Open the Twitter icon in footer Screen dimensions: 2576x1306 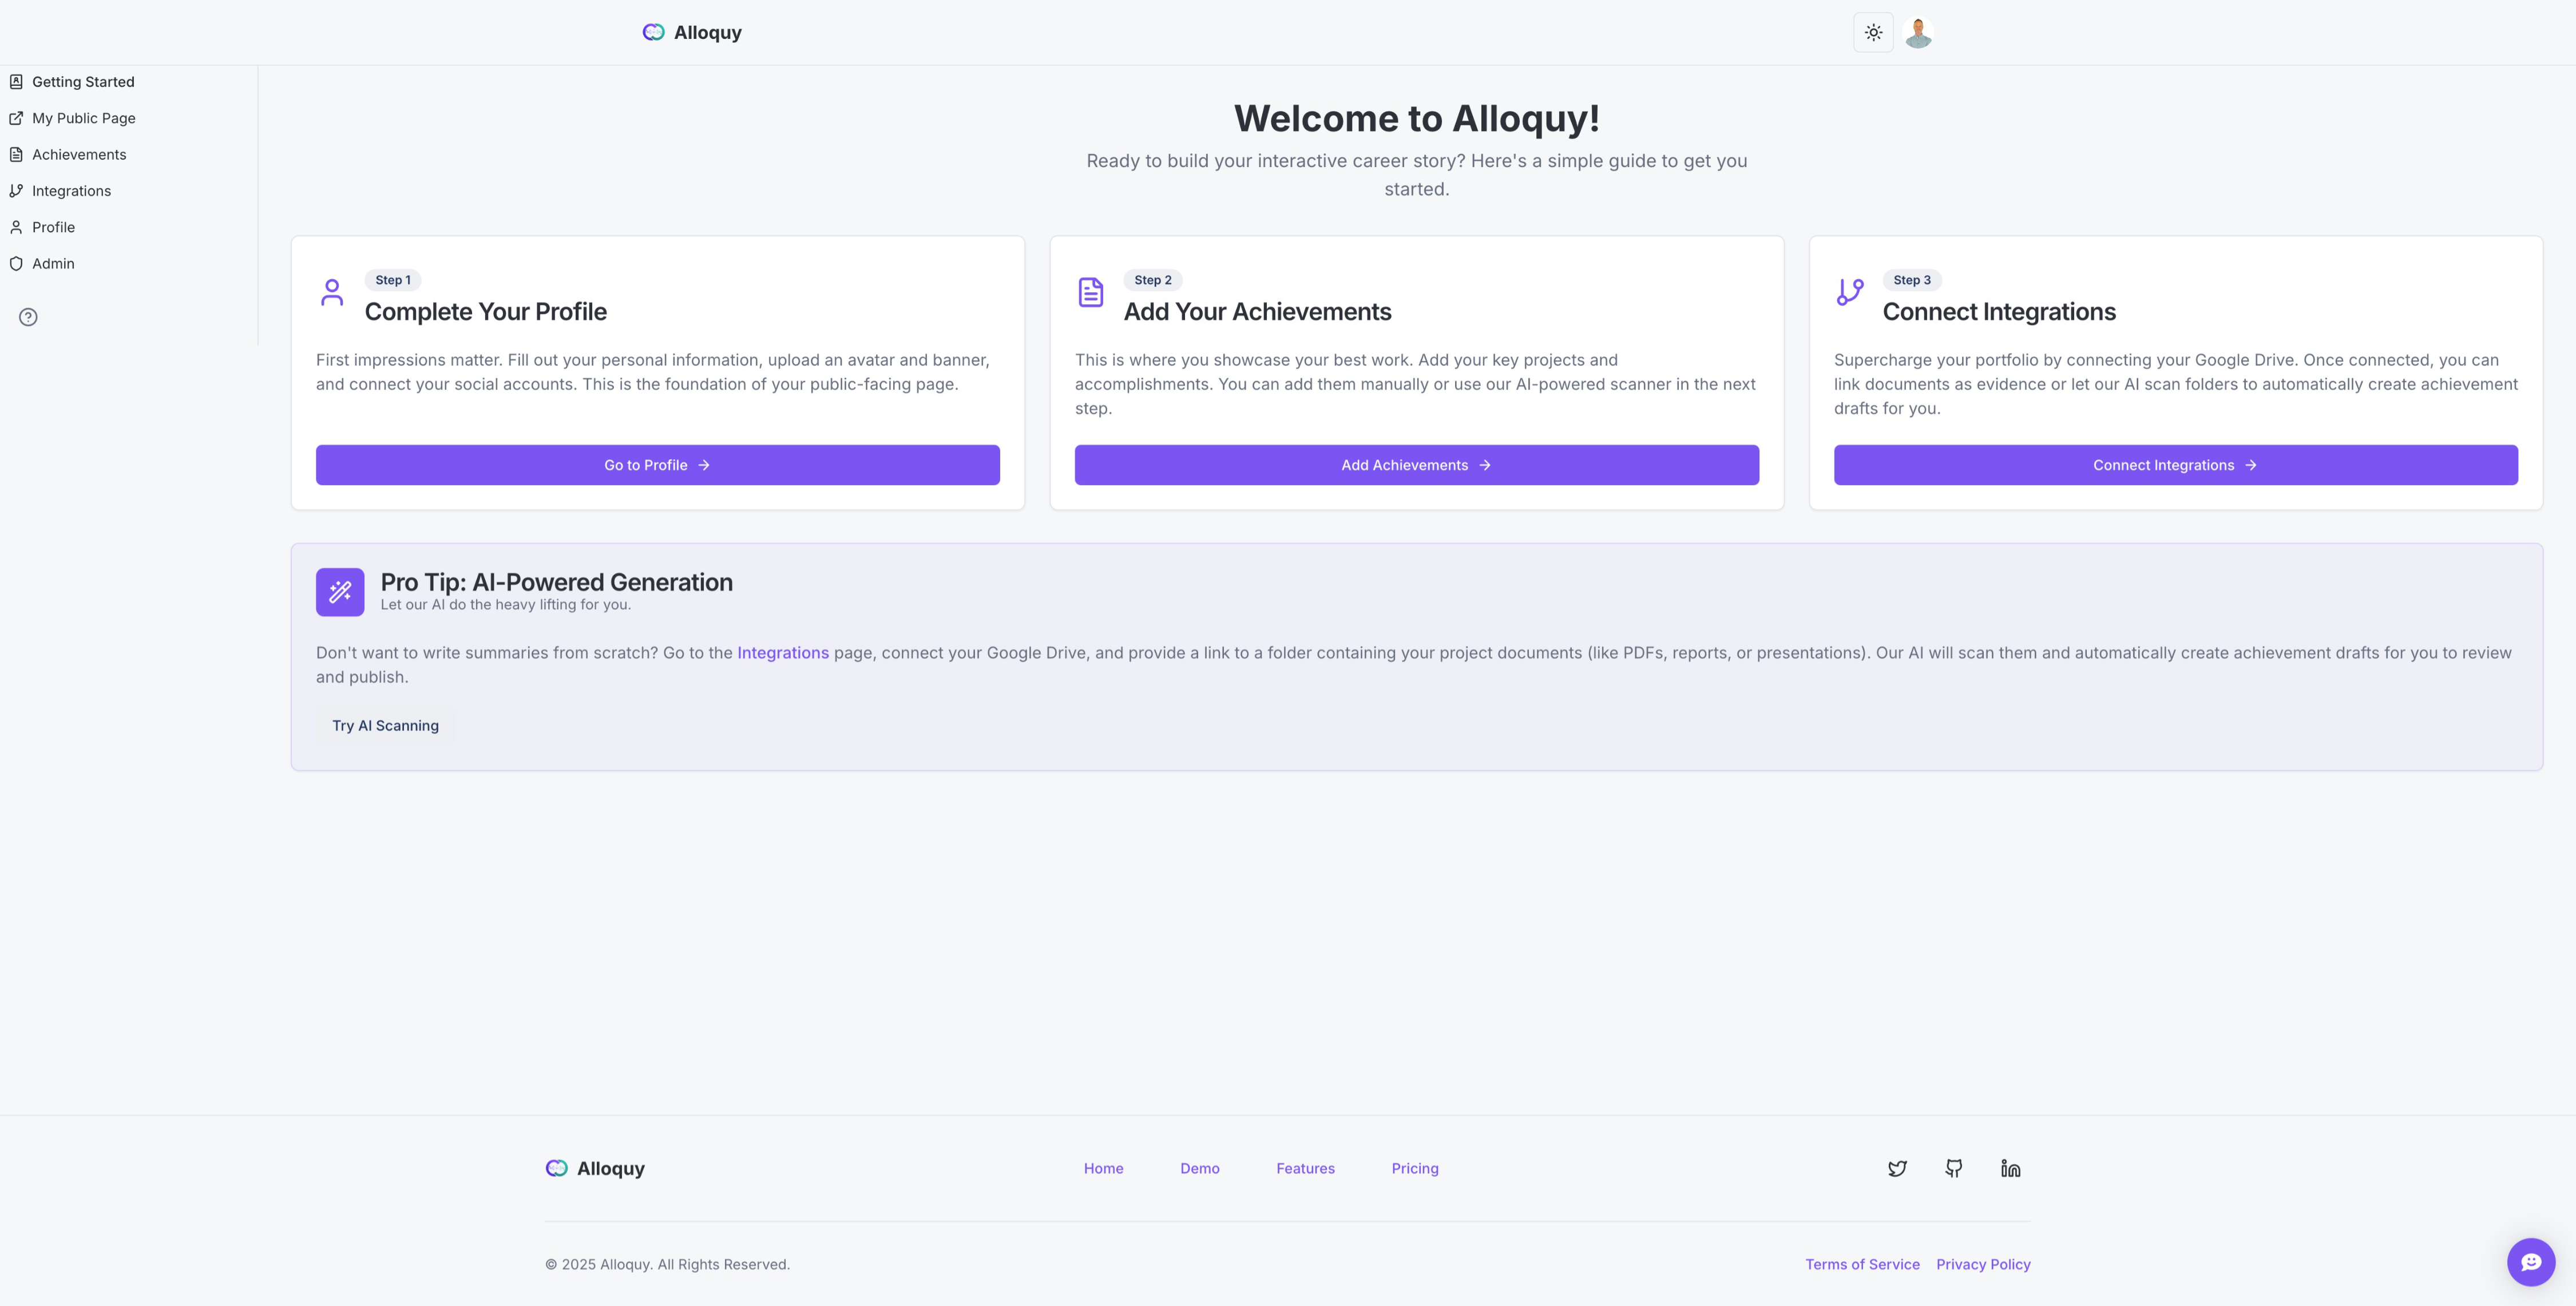[x=1897, y=1168]
